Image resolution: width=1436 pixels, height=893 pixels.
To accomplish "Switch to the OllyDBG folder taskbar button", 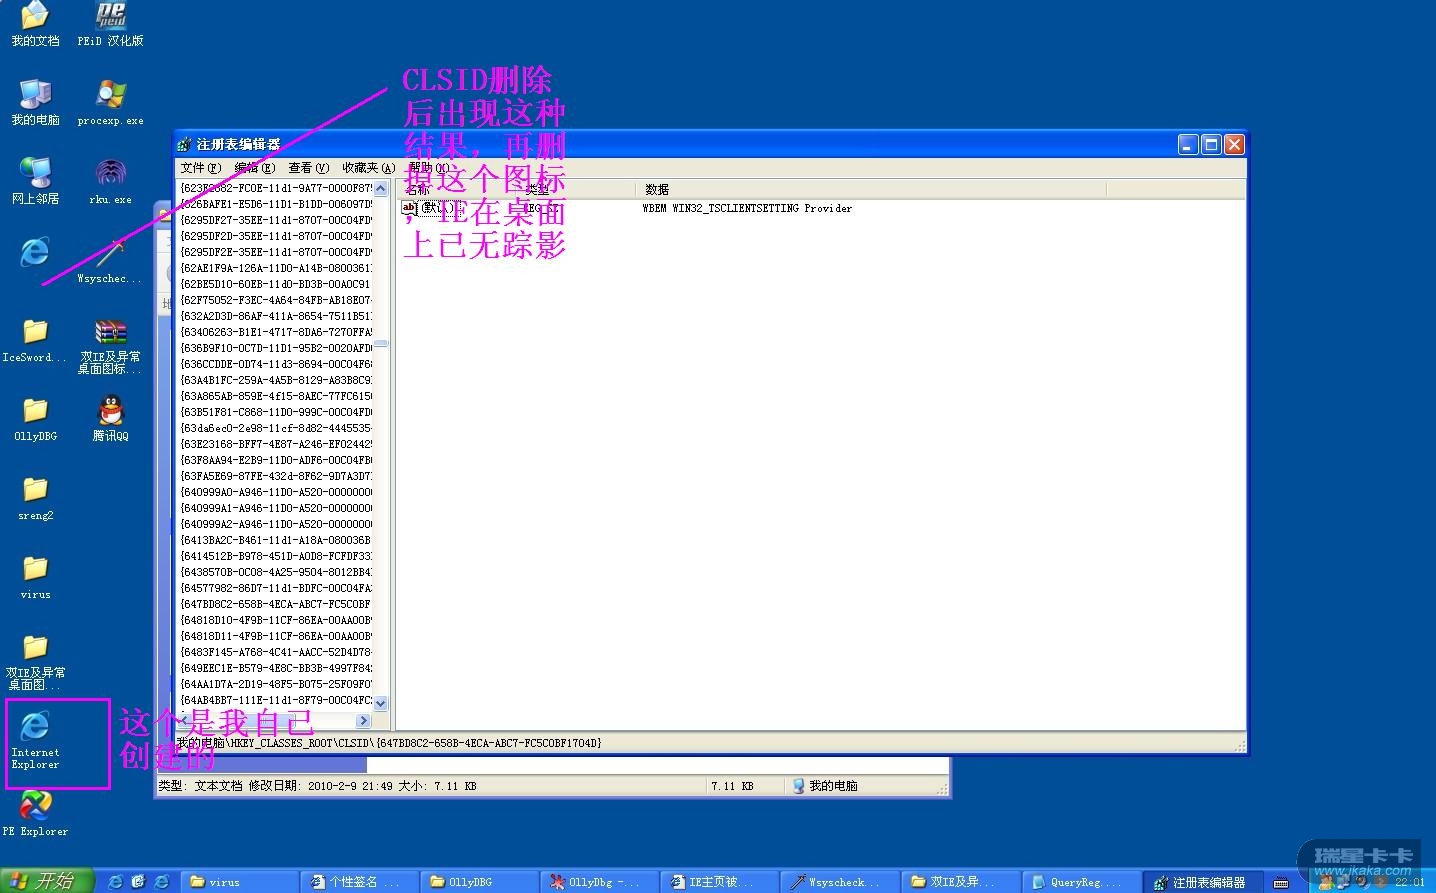I will tap(480, 881).
